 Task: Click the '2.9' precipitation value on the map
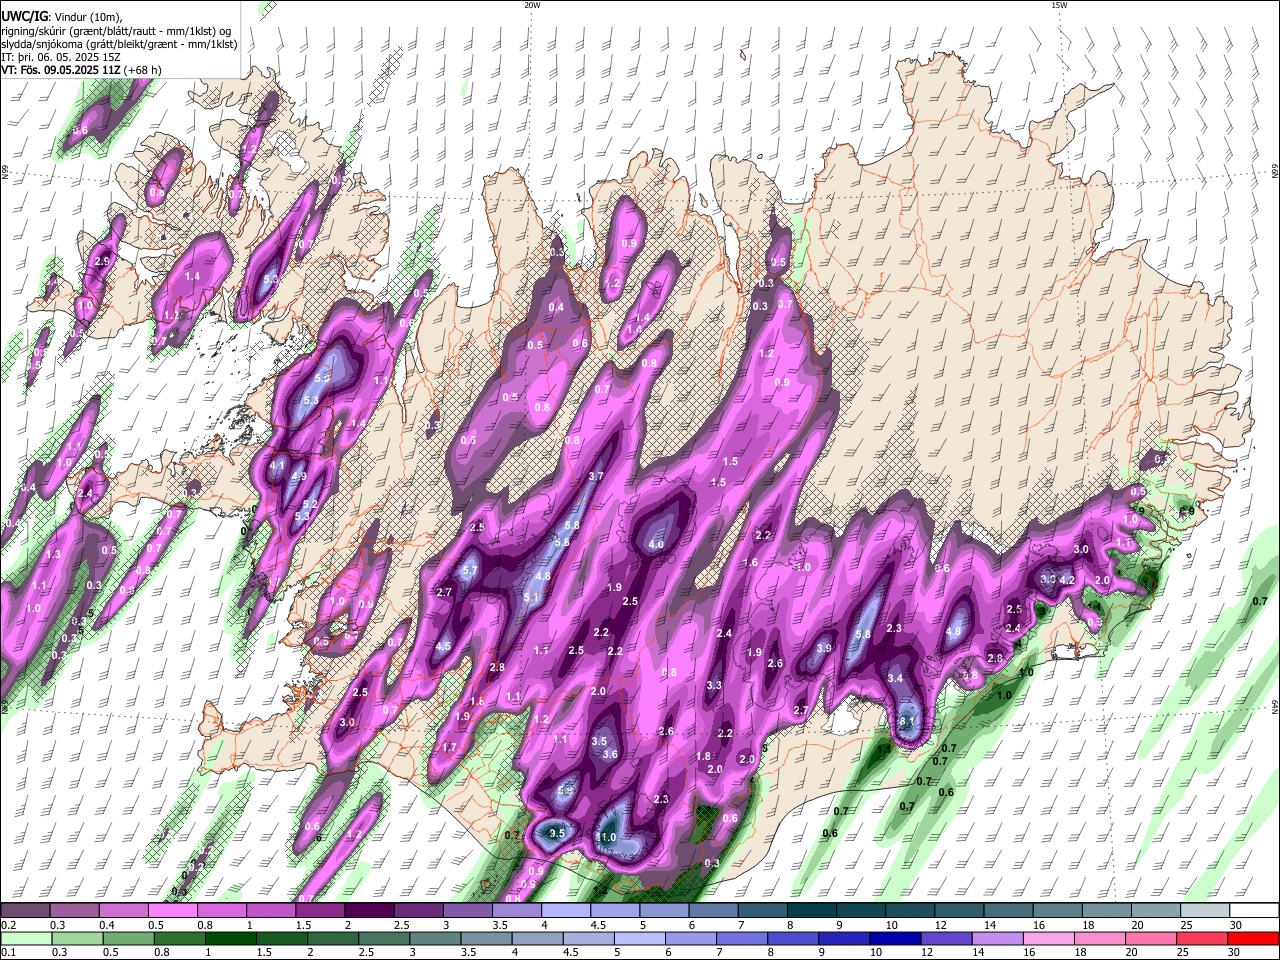(x=101, y=261)
